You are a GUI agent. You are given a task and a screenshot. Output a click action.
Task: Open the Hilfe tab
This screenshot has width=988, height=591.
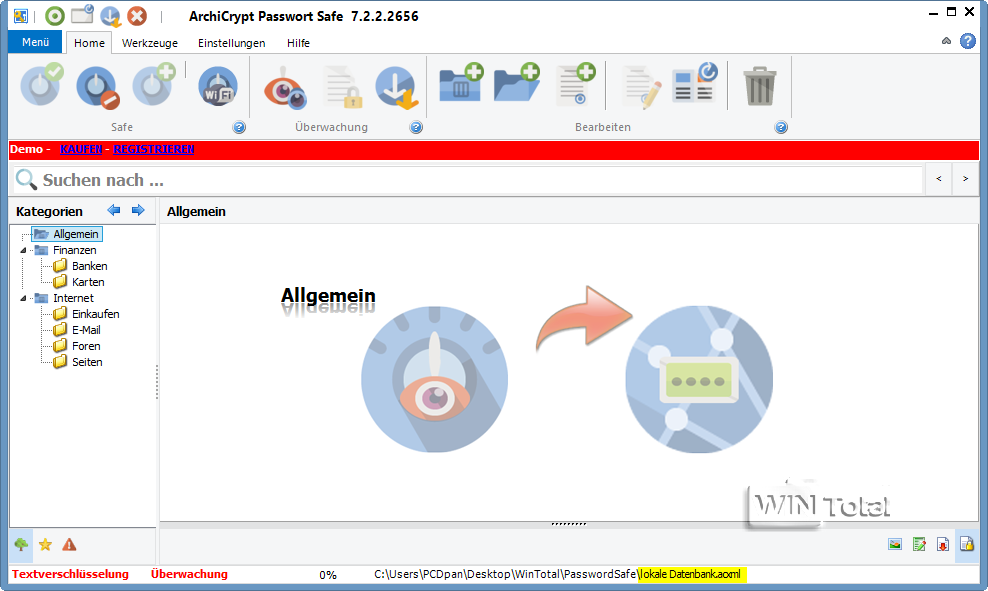point(298,43)
